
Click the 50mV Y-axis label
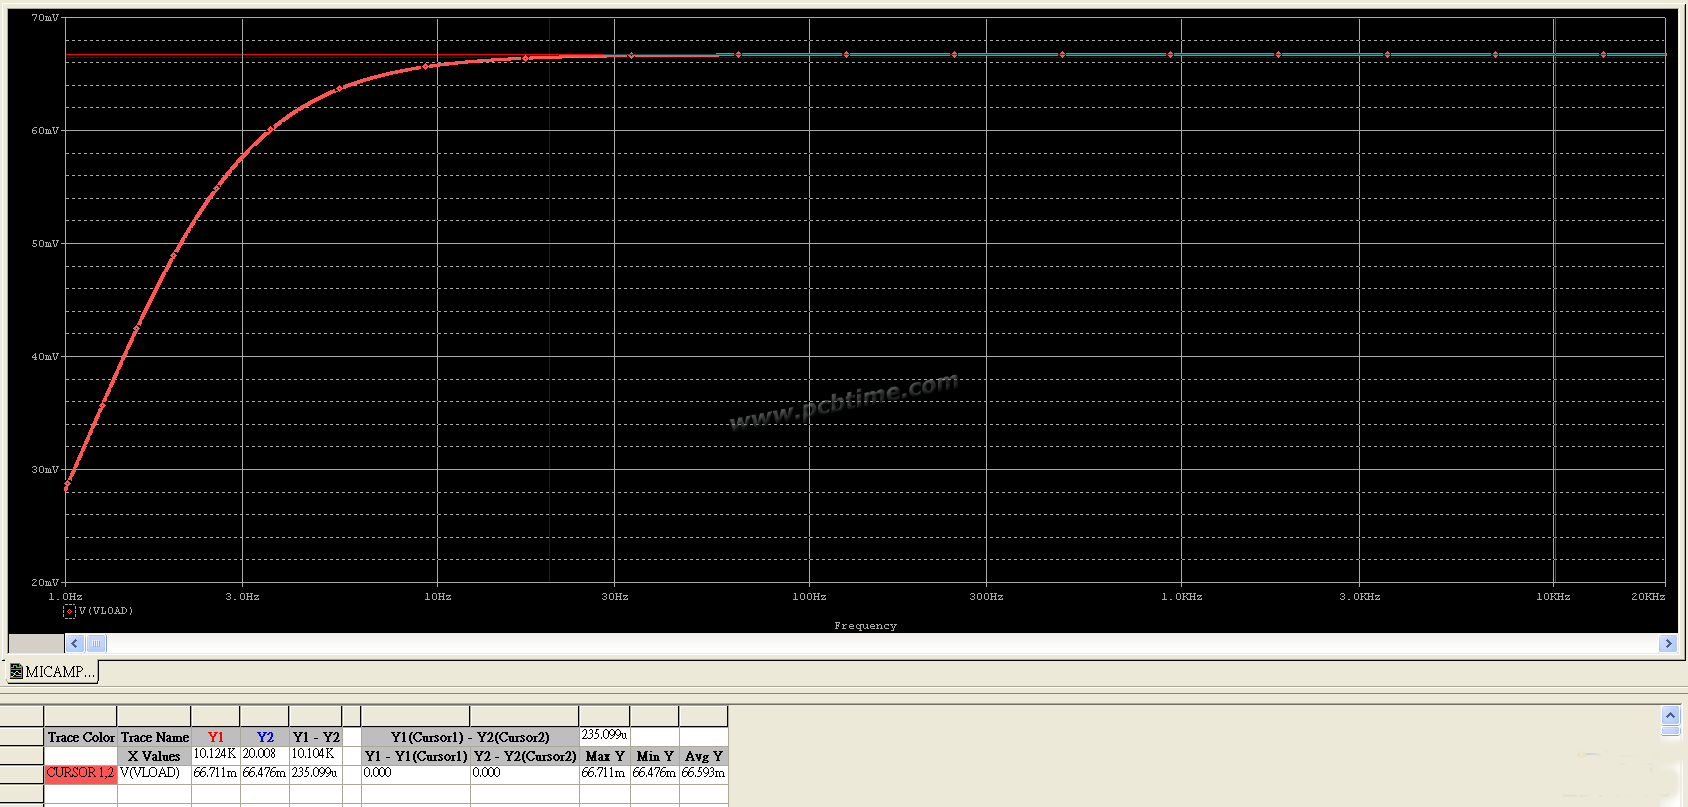tap(45, 244)
